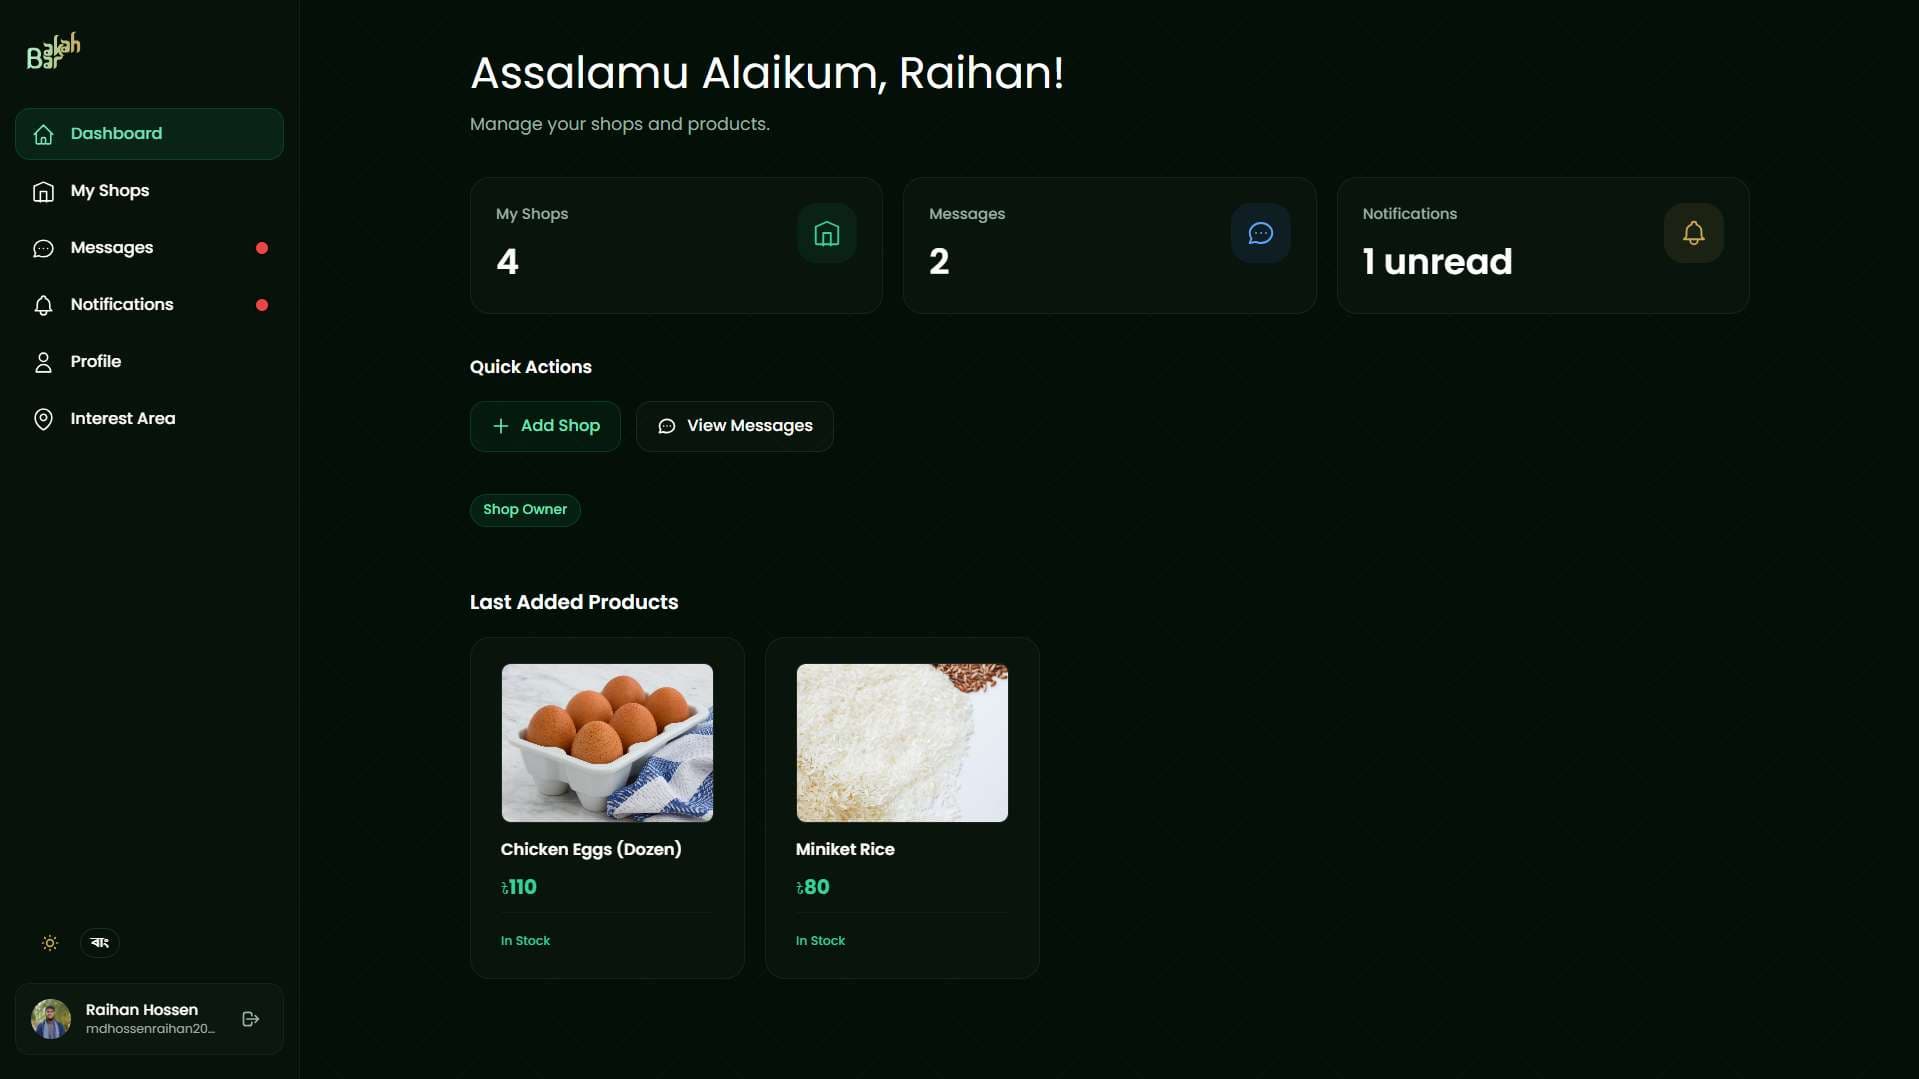Log out using the arrow icon near profile
This screenshot has height=1079, width=1919.
tap(249, 1018)
